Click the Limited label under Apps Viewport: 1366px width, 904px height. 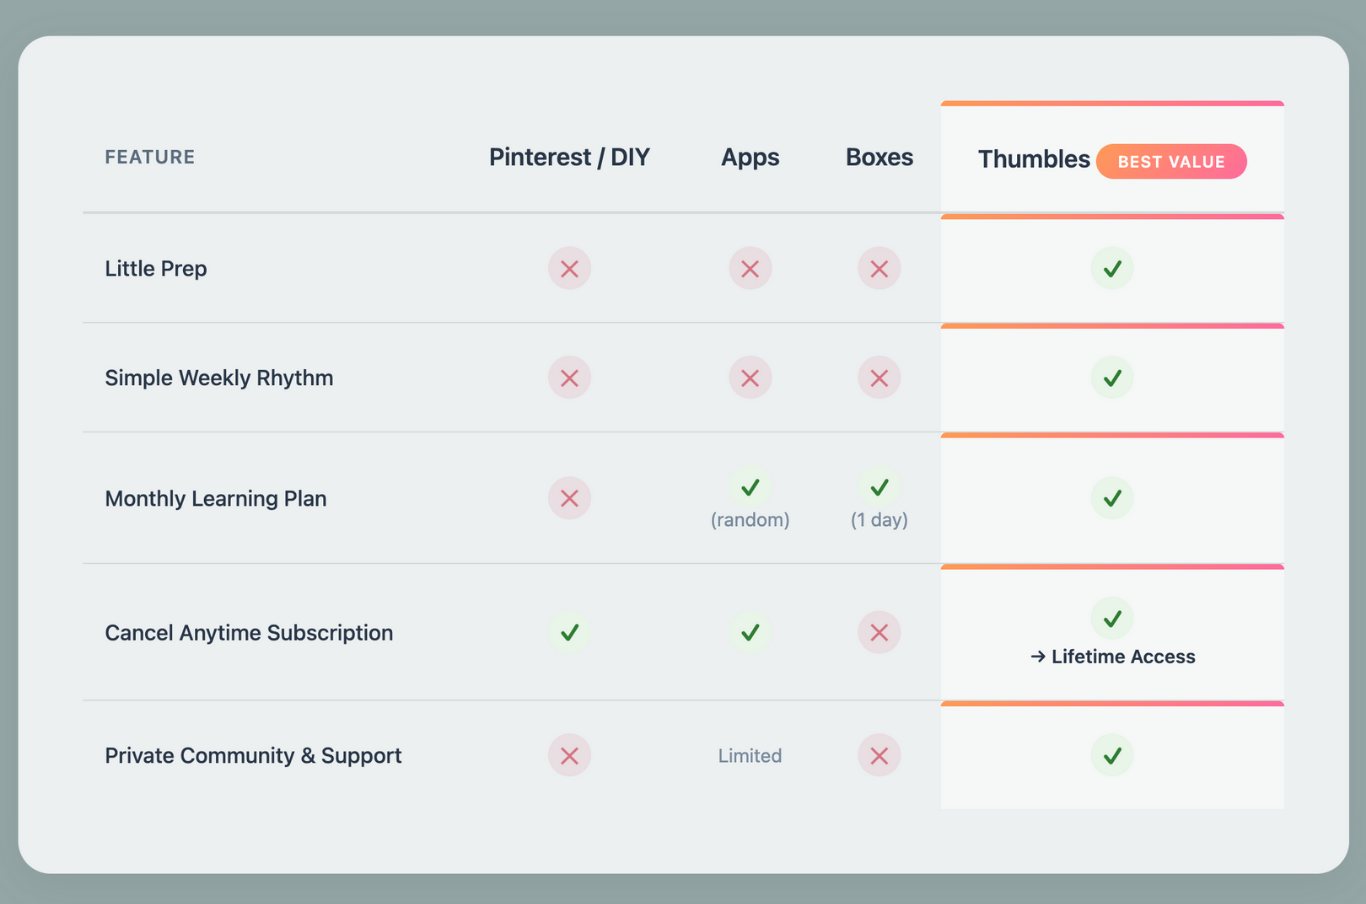pyautogui.click(x=750, y=756)
